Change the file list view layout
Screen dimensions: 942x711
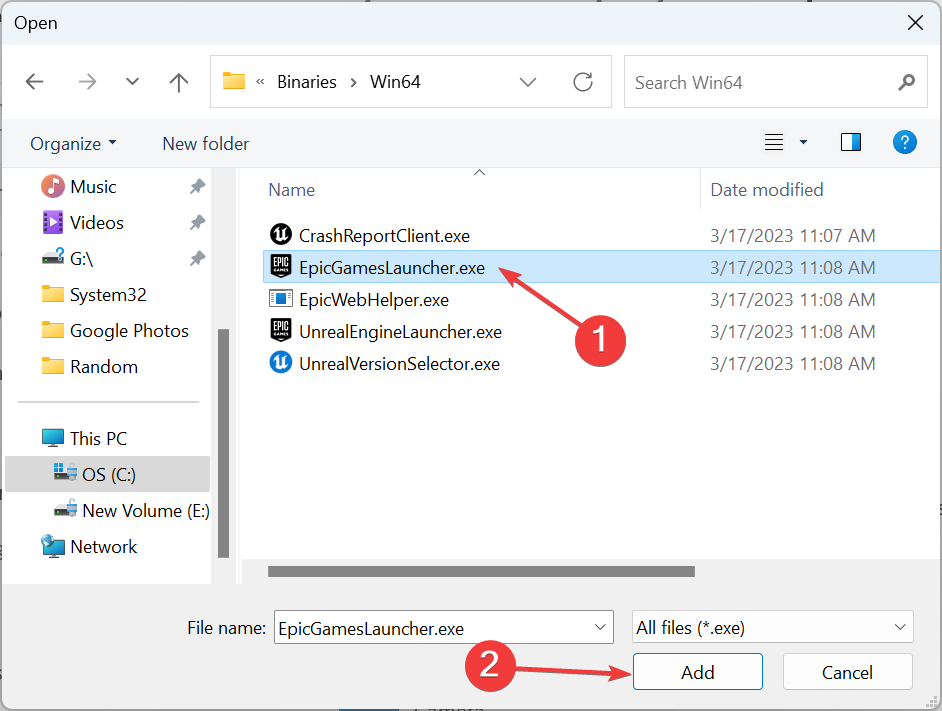pyautogui.click(x=774, y=142)
